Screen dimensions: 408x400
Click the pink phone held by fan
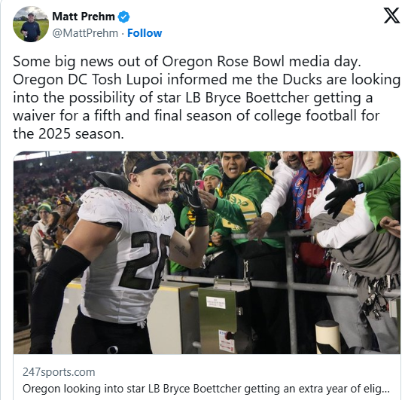199,185
